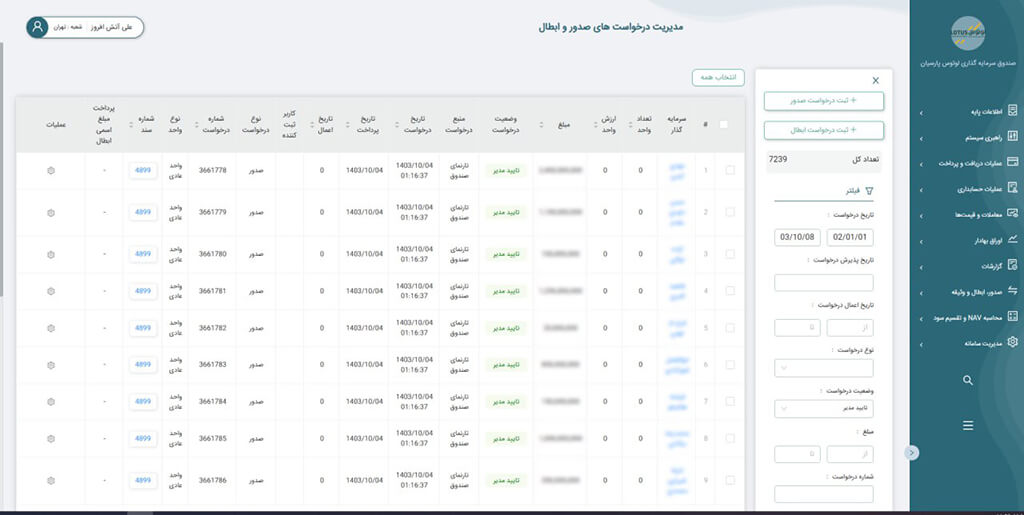Collapse sidebar using the round arrow handle
The height and width of the screenshot is (515, 1024).
(x=911, y=452)
